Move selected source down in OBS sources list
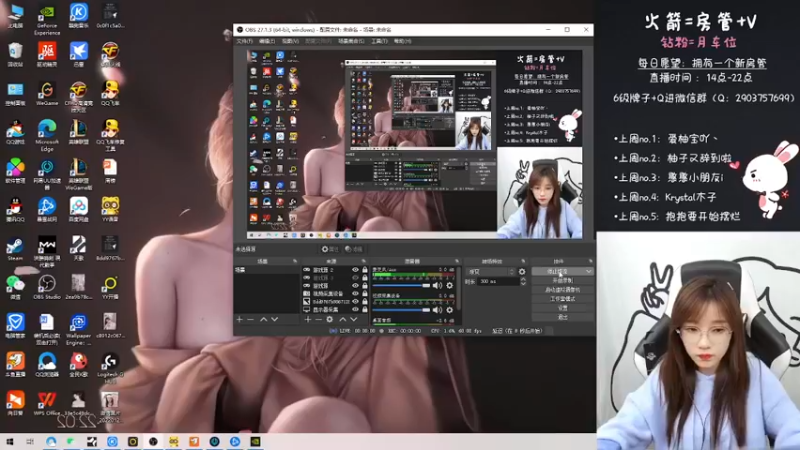The image size is (800, 450). [354, 319]
